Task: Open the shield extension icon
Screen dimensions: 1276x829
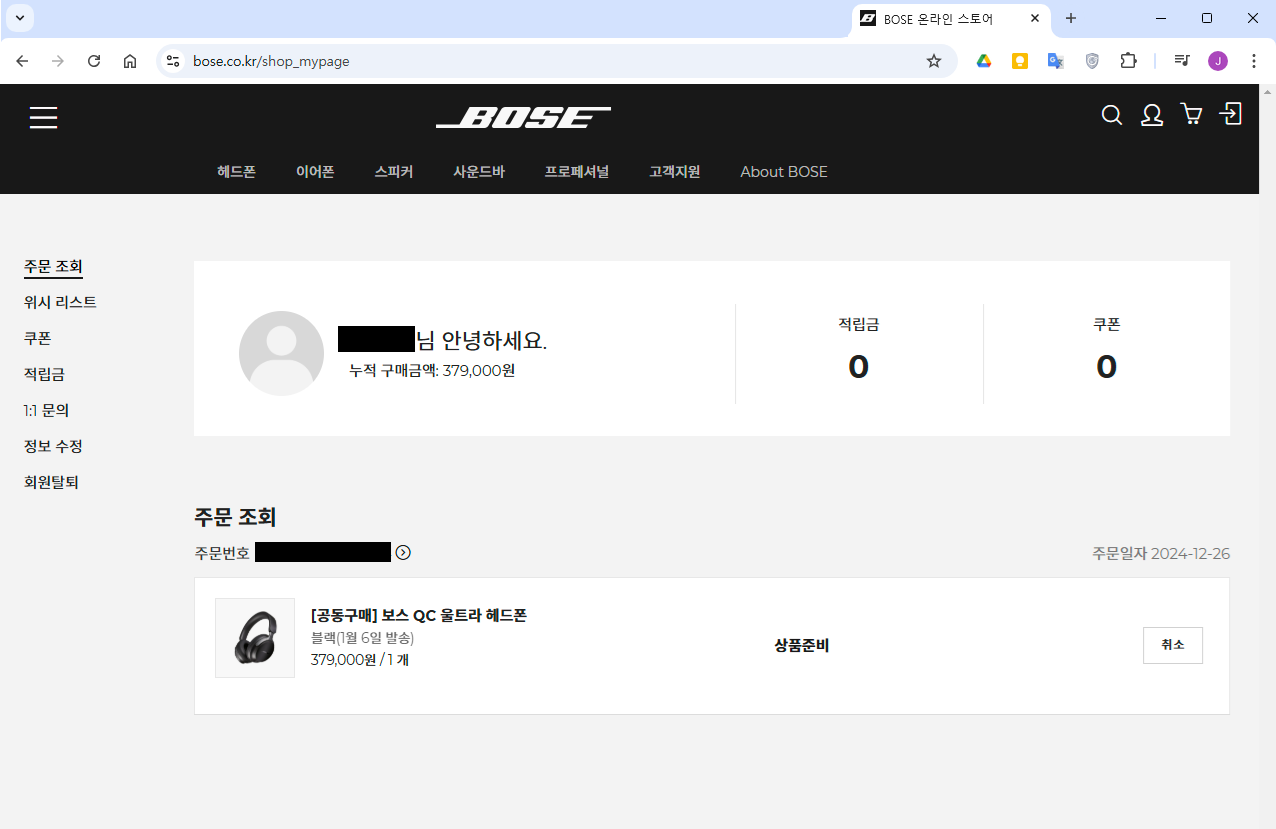Action: (1092, 61)
